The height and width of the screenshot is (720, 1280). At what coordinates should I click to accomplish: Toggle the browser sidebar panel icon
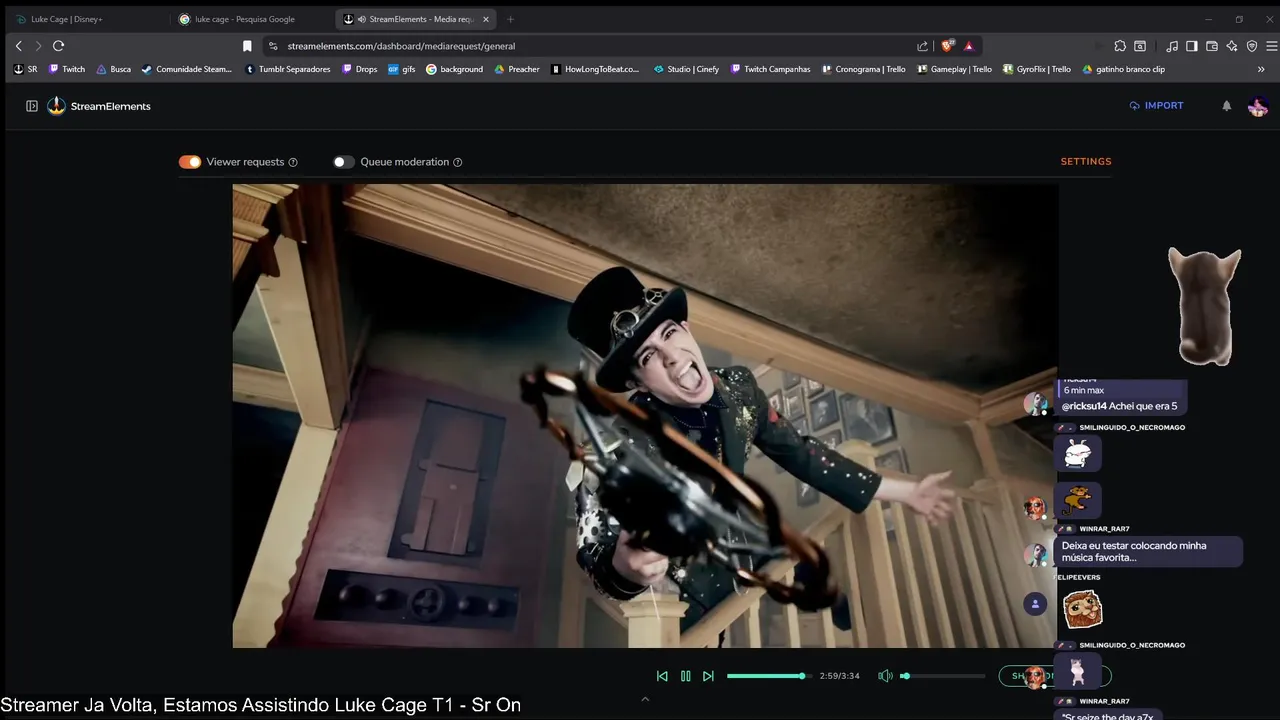[1192, 46]
